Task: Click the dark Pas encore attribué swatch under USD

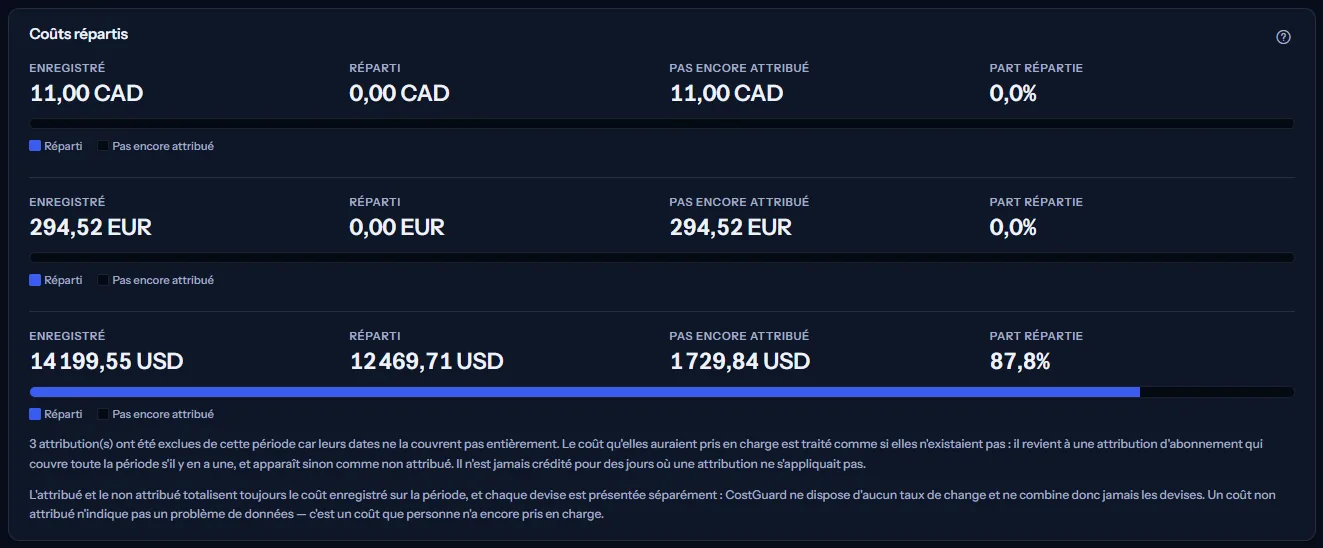Action: [x=103, y=414]
